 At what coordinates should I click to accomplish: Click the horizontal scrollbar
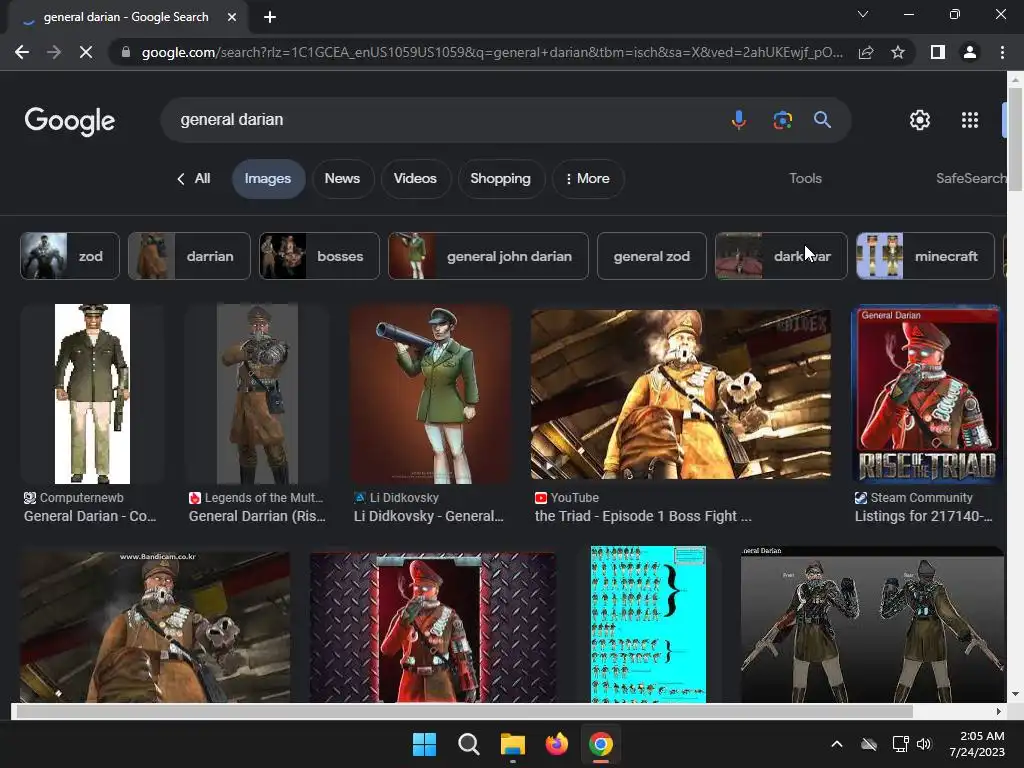tap(464, 711)
